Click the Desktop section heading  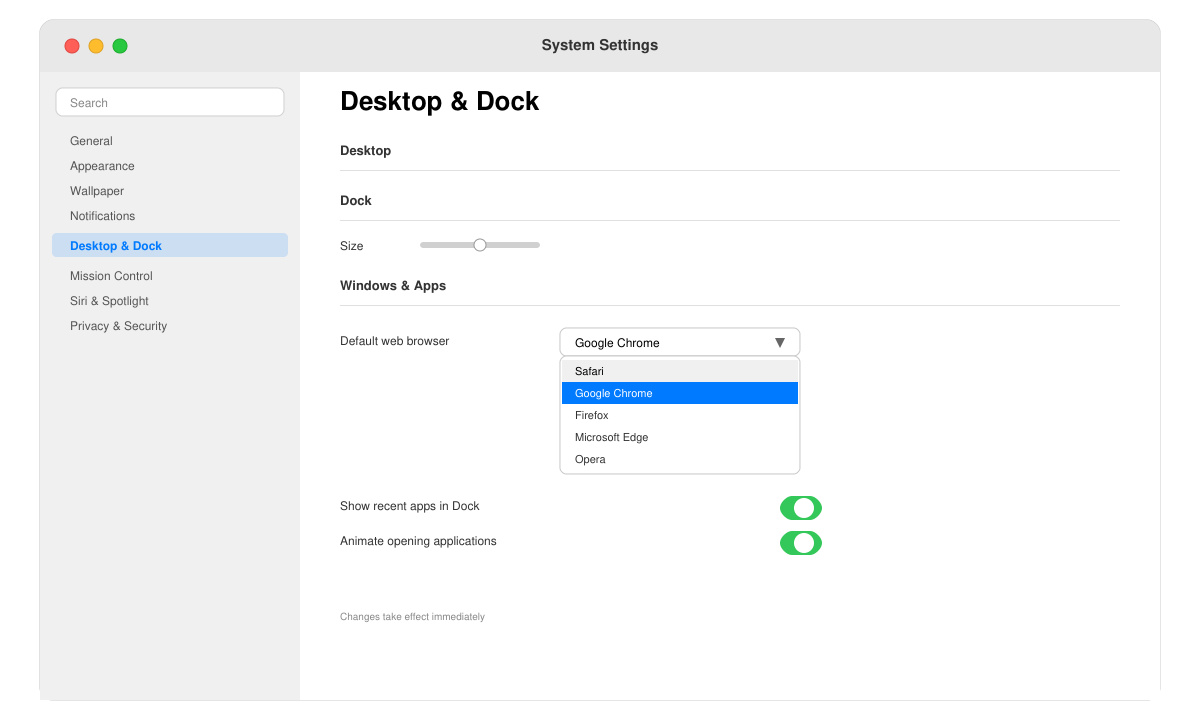click(x=366, y=151)
